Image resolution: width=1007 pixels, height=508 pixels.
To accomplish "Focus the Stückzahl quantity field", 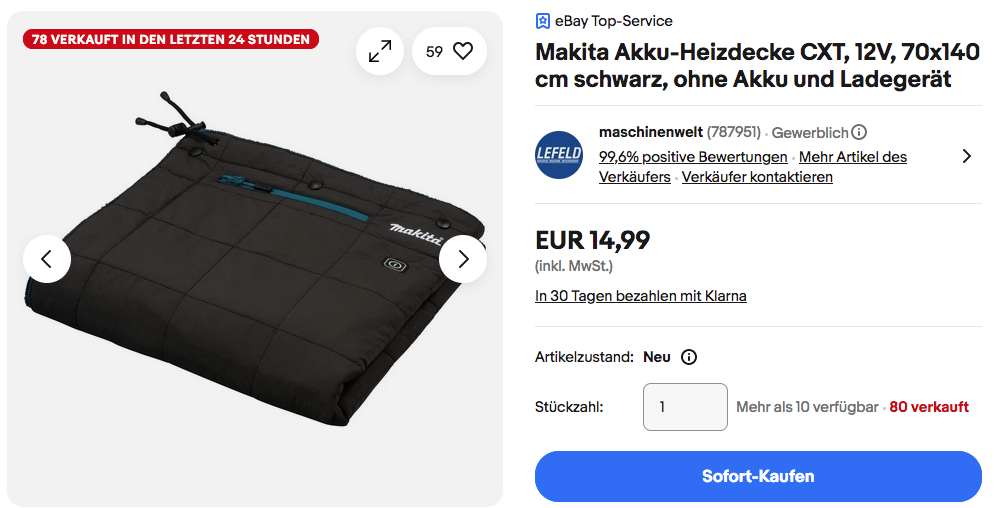I will click(685, 407).
